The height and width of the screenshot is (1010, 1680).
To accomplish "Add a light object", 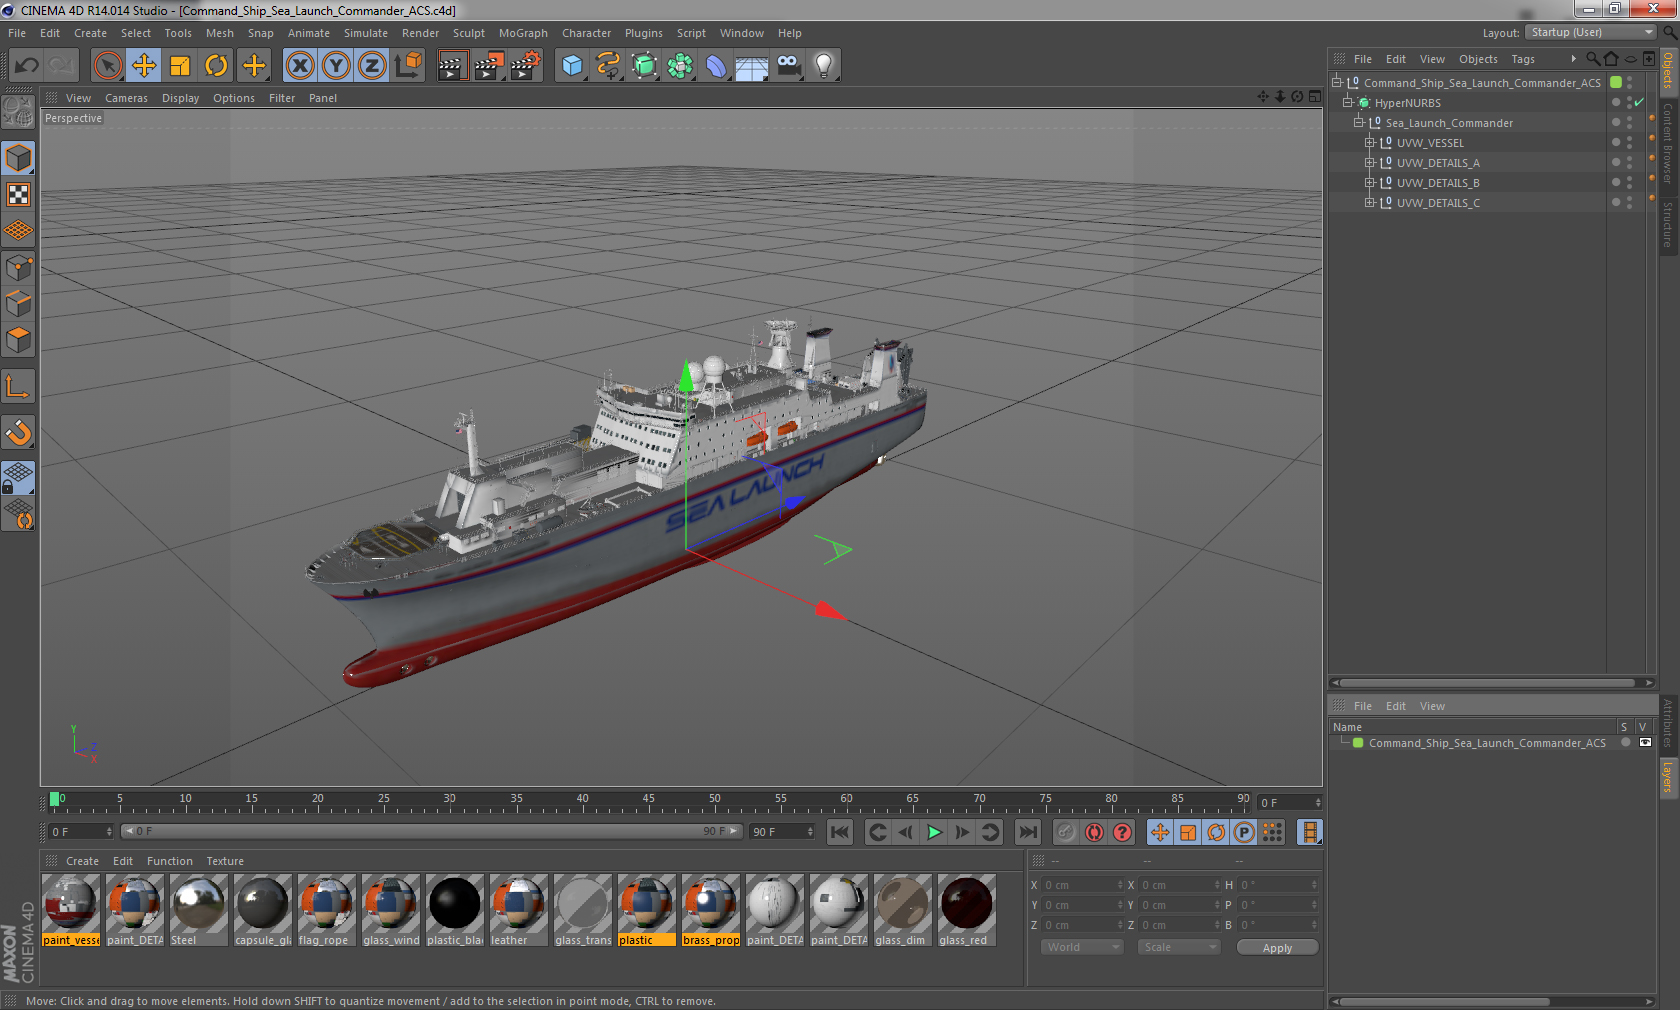I will tap(824, 66).
